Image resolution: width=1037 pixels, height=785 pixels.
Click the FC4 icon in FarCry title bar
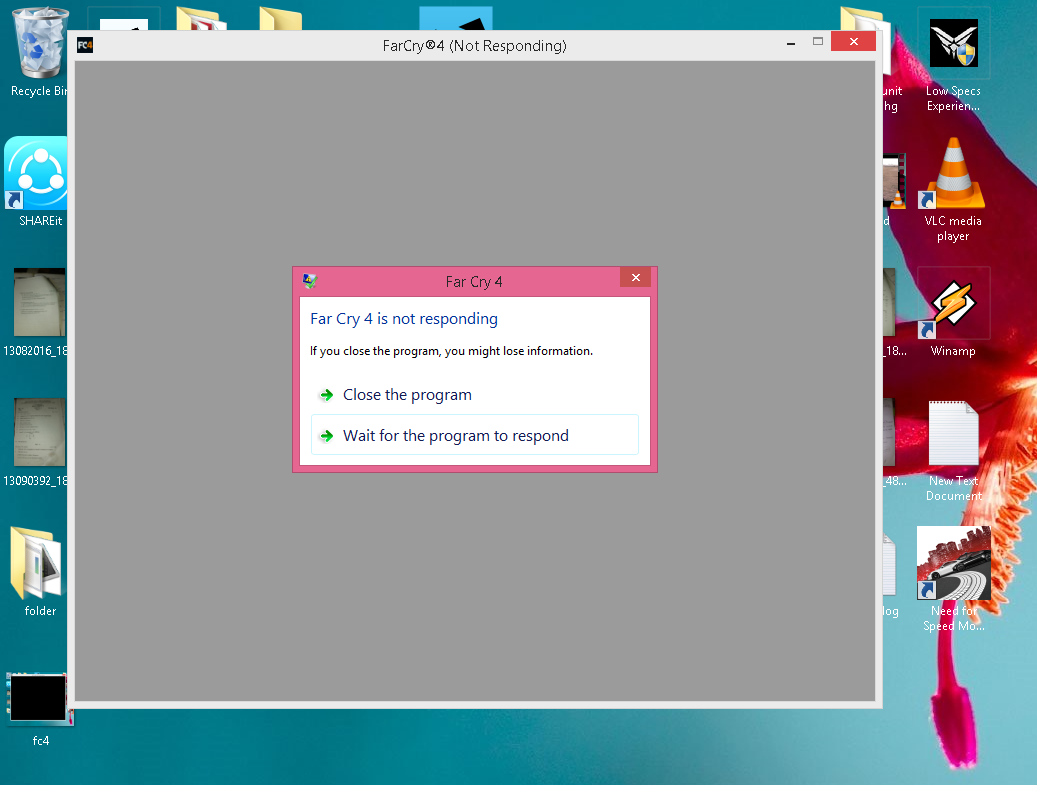coord(85,45)
